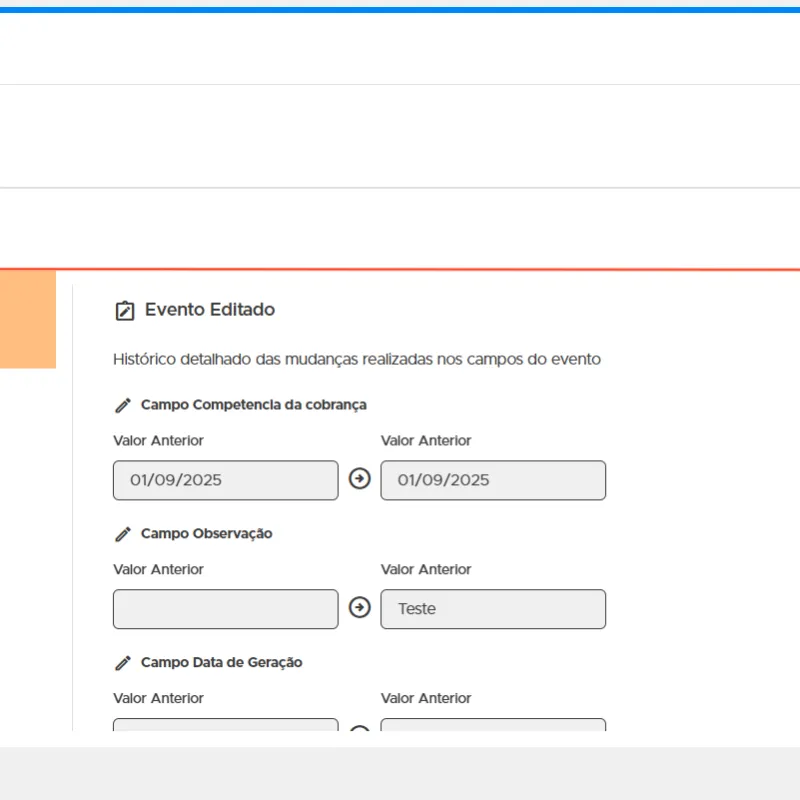Click the field containing Teste
The width and height of the screenshot is (800, 800).
493,609
